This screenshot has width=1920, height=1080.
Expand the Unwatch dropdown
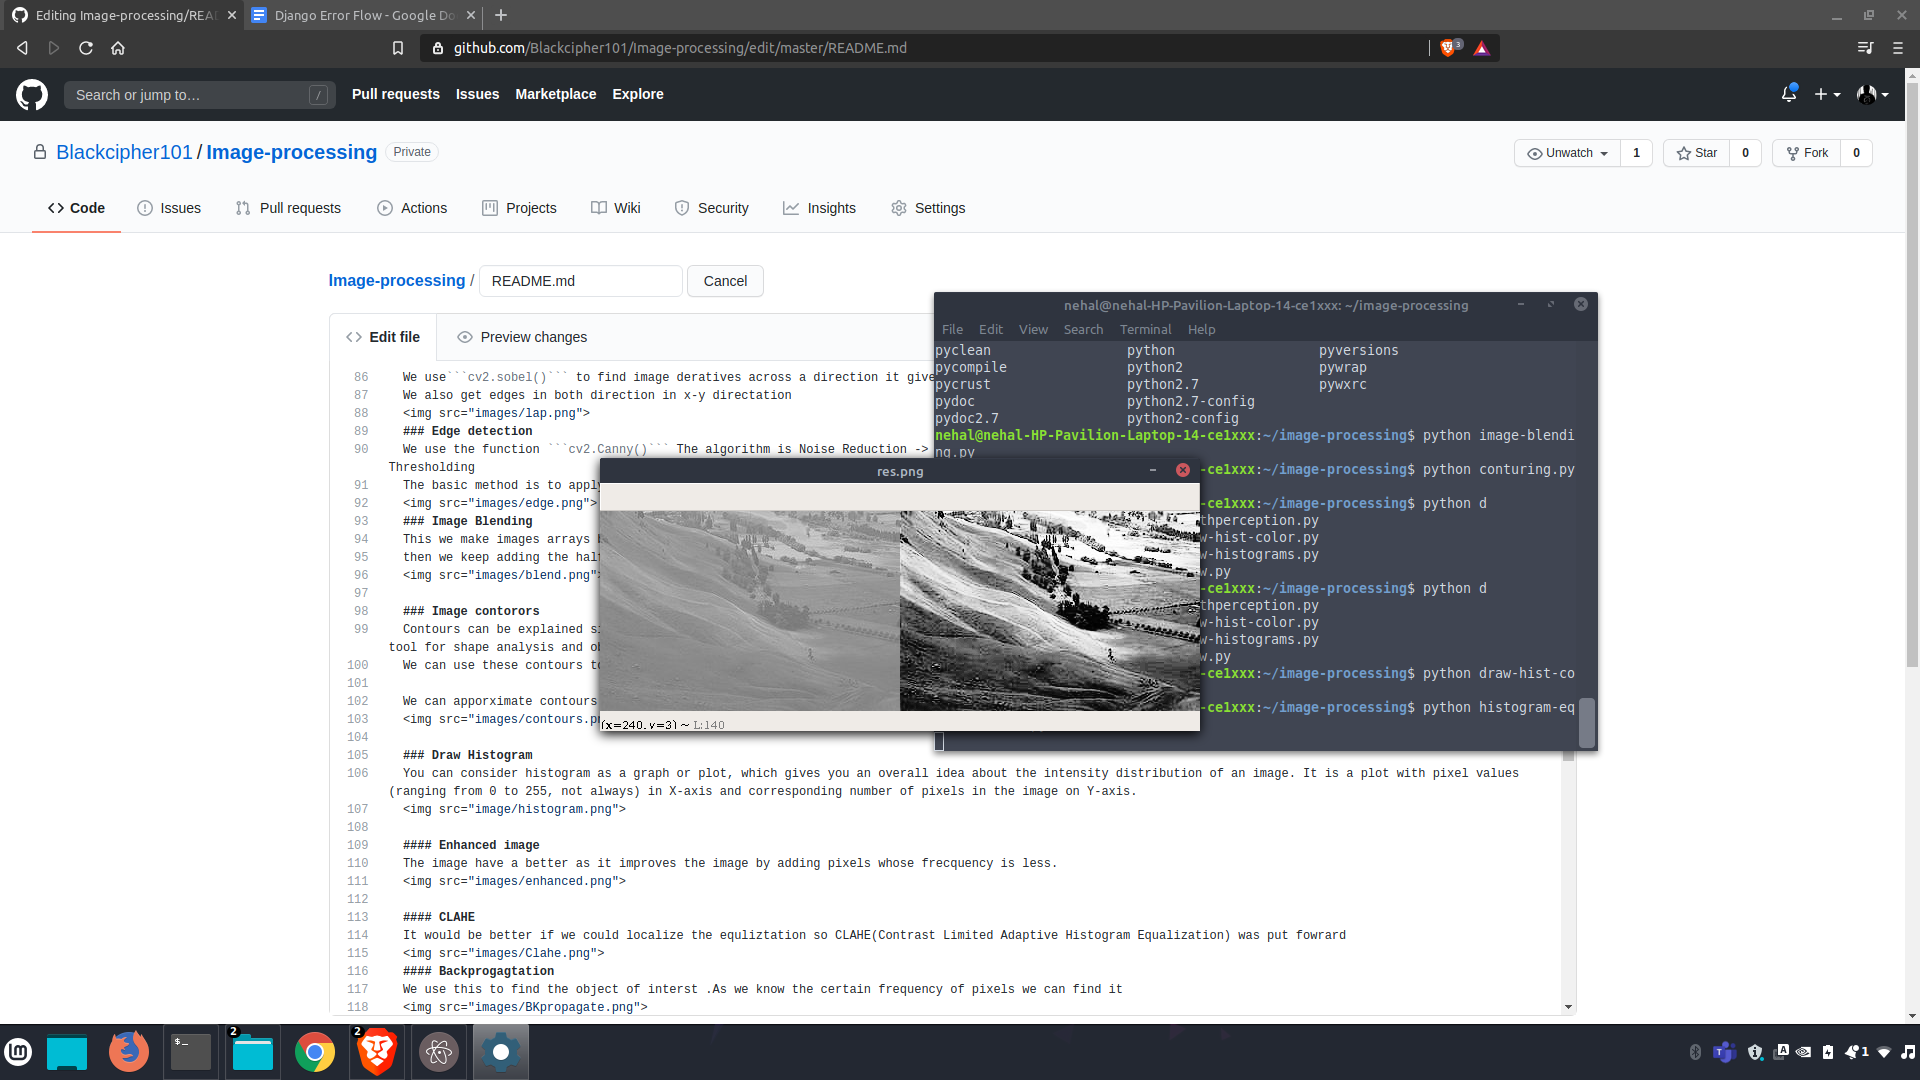click(1567, 153)
